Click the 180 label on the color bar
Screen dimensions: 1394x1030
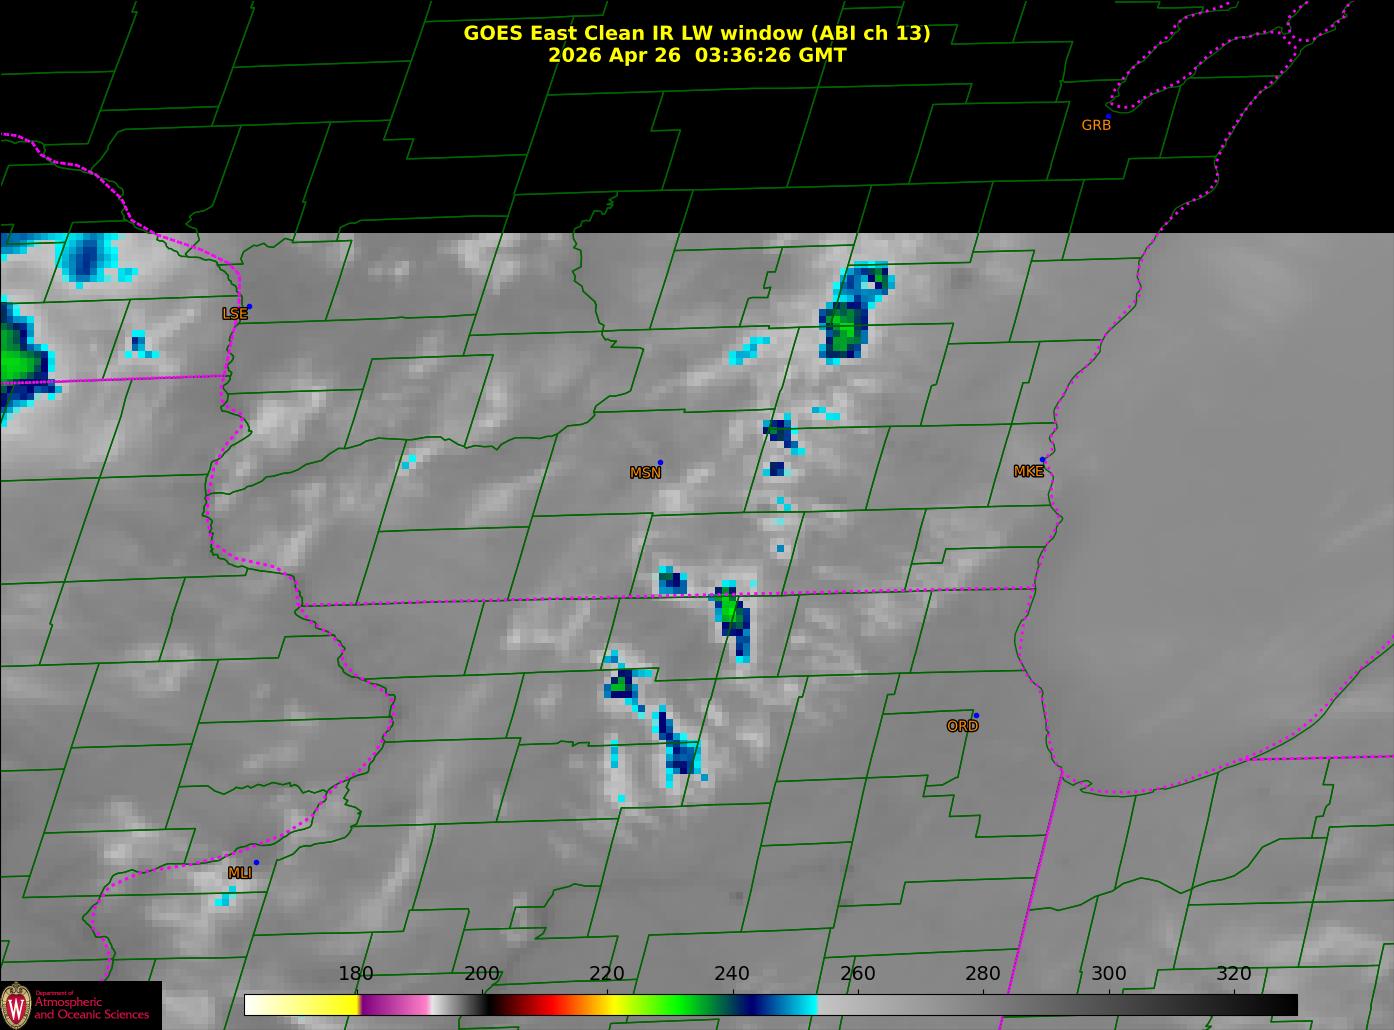pyautogui.click(x=356, y=974)
